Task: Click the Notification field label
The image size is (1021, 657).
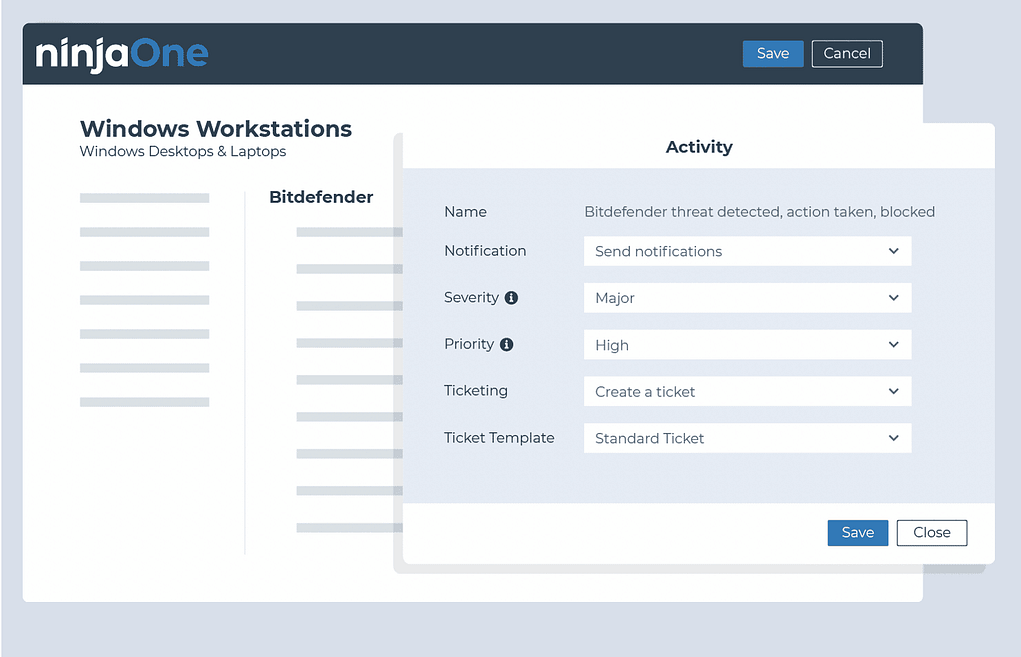Action: 485,251
